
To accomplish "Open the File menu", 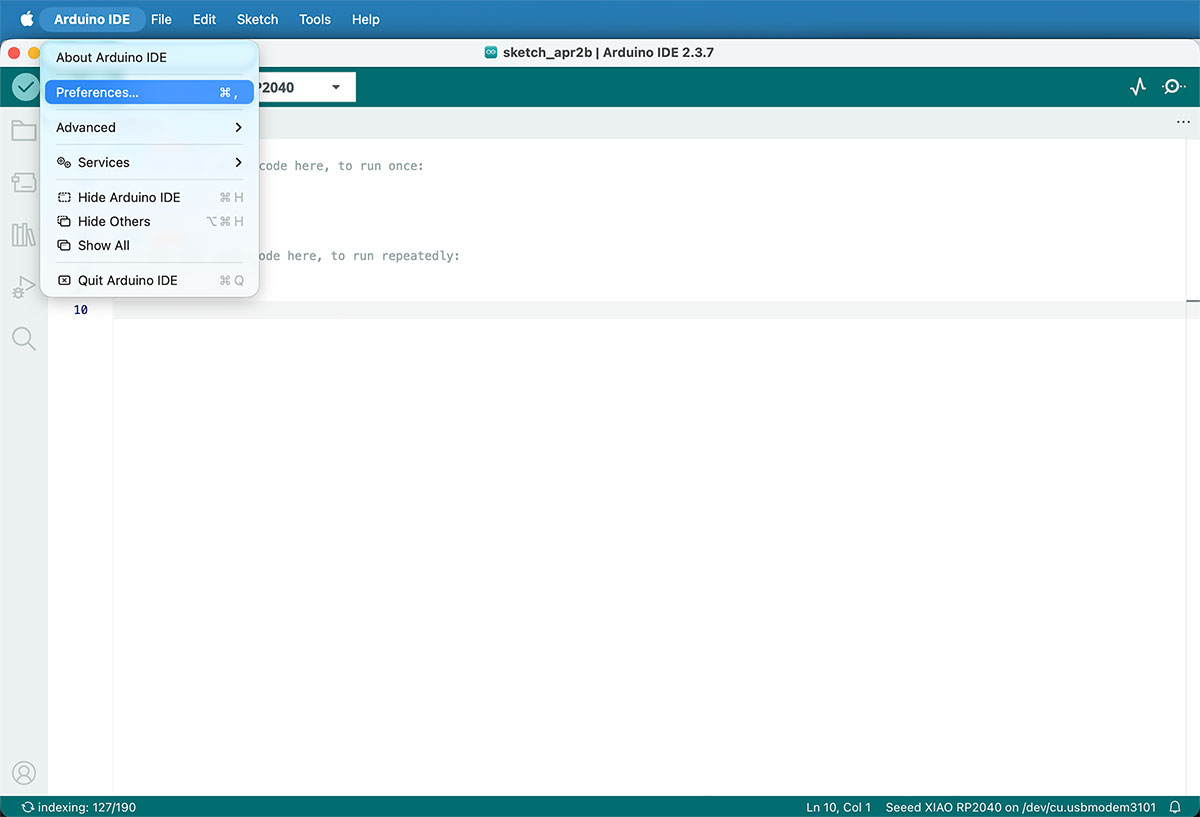I will click(x=161, y=19).
